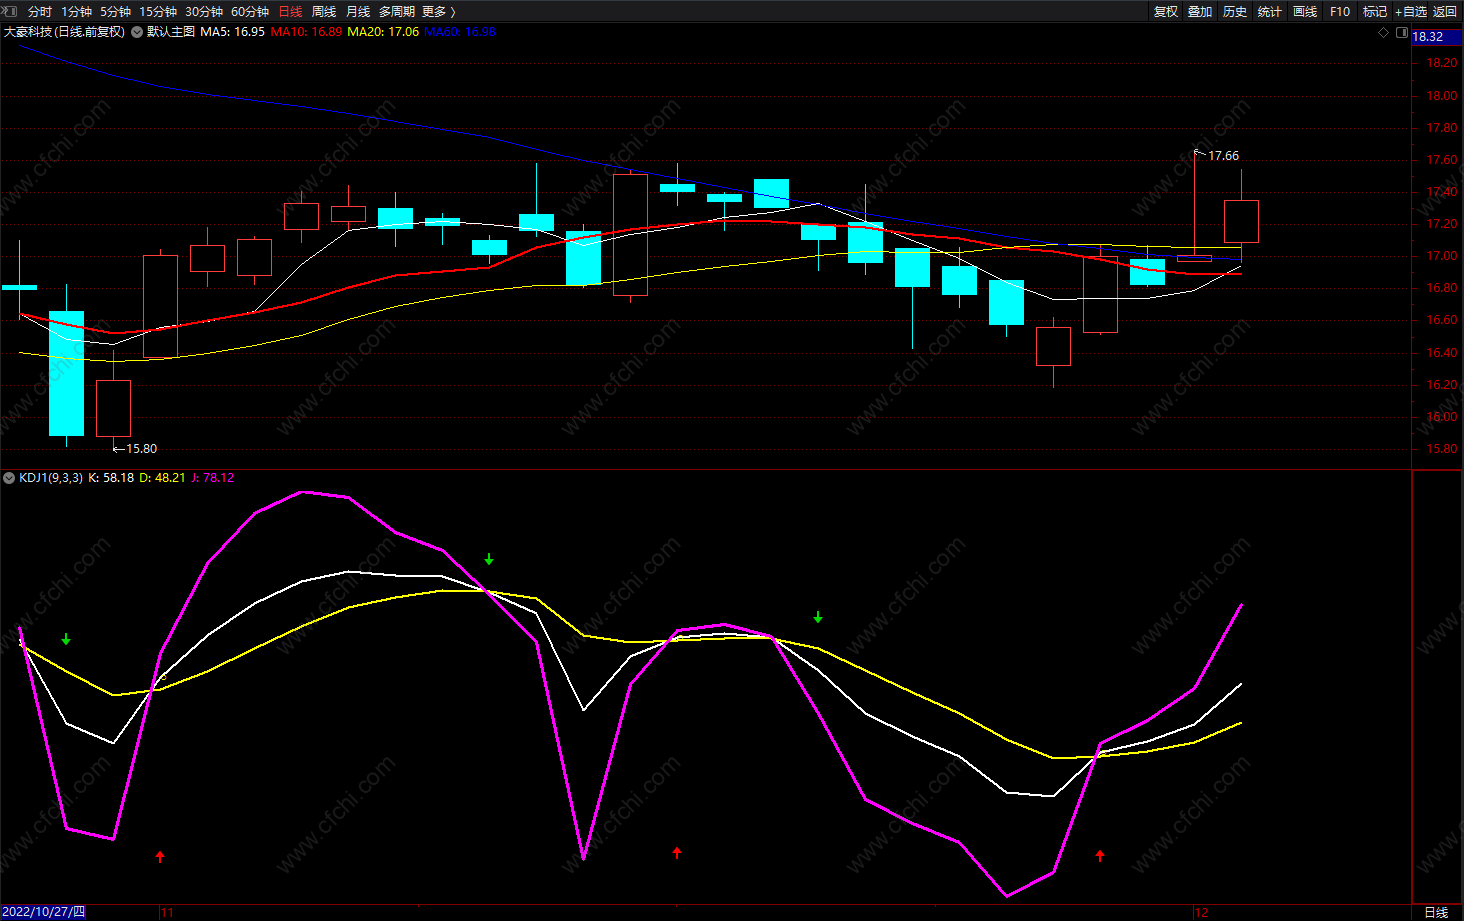Click the 日线 label at bottom right
The width and height of the screenshot is (1464, 921).
click(x=1436, y=913)
